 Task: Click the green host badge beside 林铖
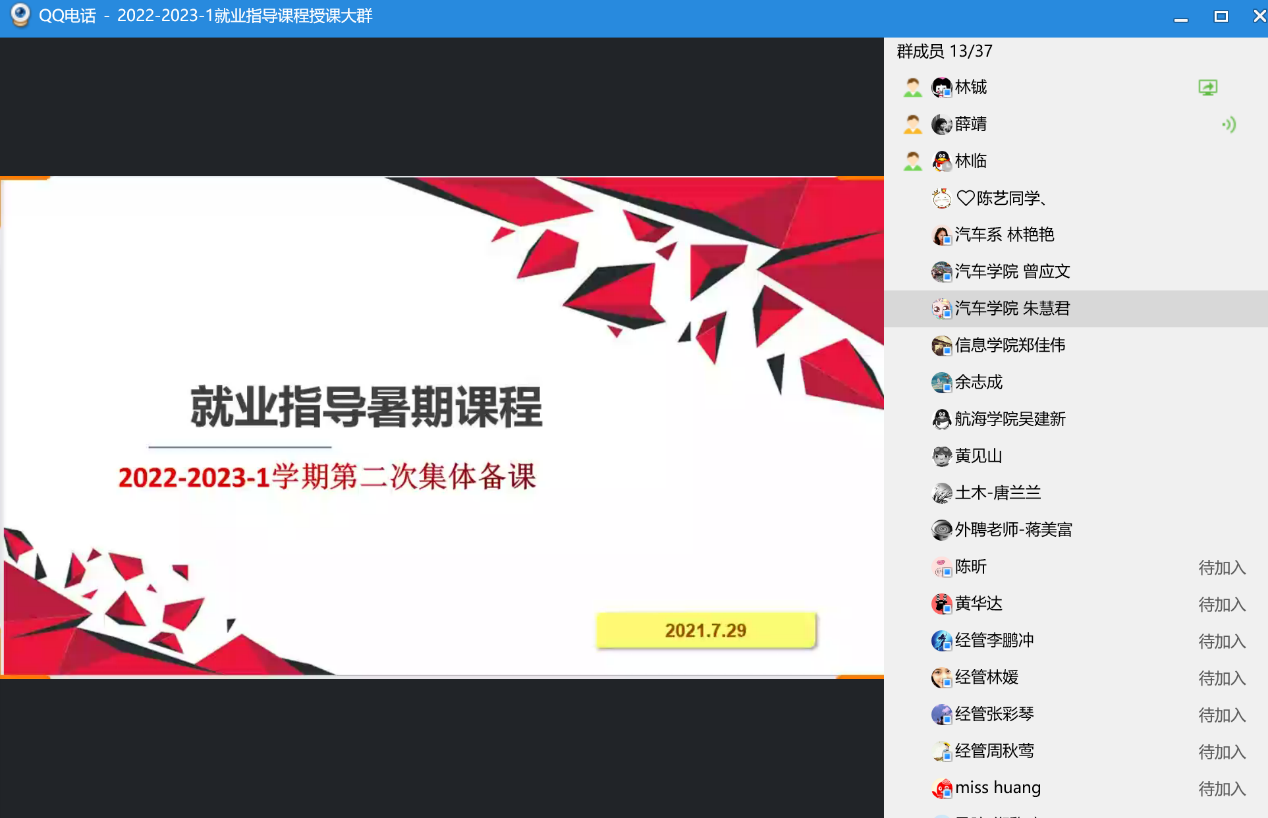point(912,88)
